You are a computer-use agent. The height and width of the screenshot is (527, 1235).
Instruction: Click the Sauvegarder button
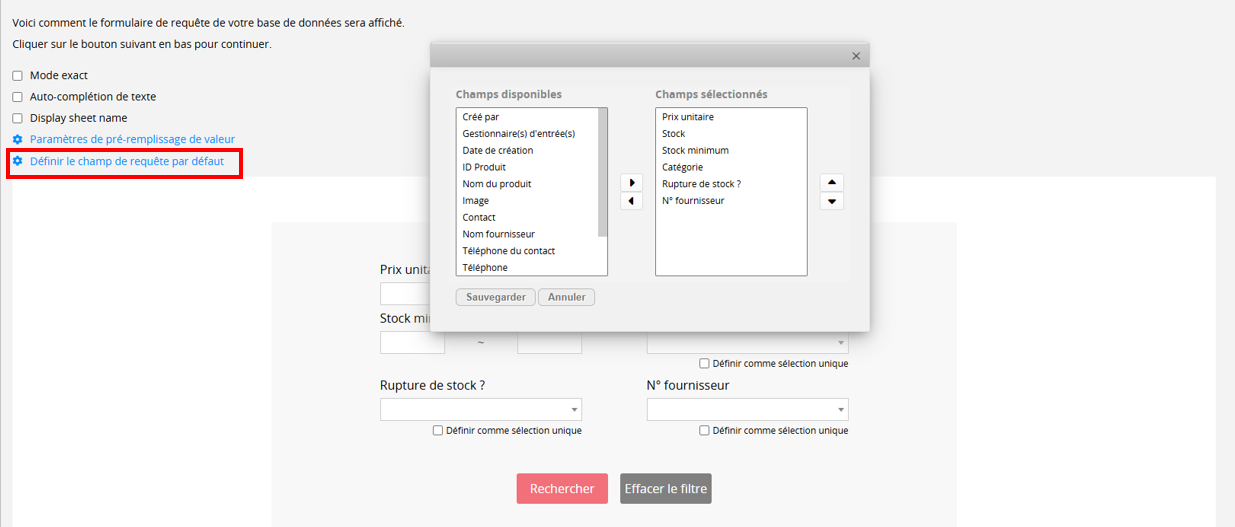click(x=496, y=297)
